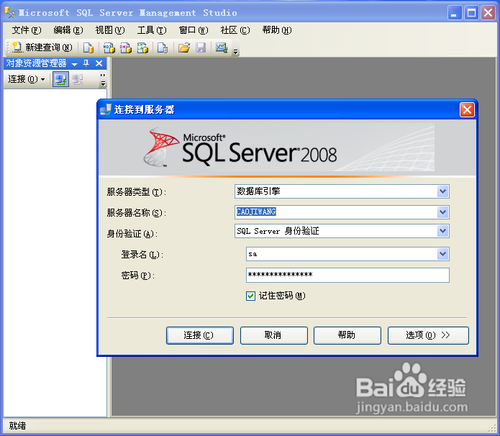Open the 帮助(H) menu
Screen dimensions: 500x436
(x=277, y=30)
